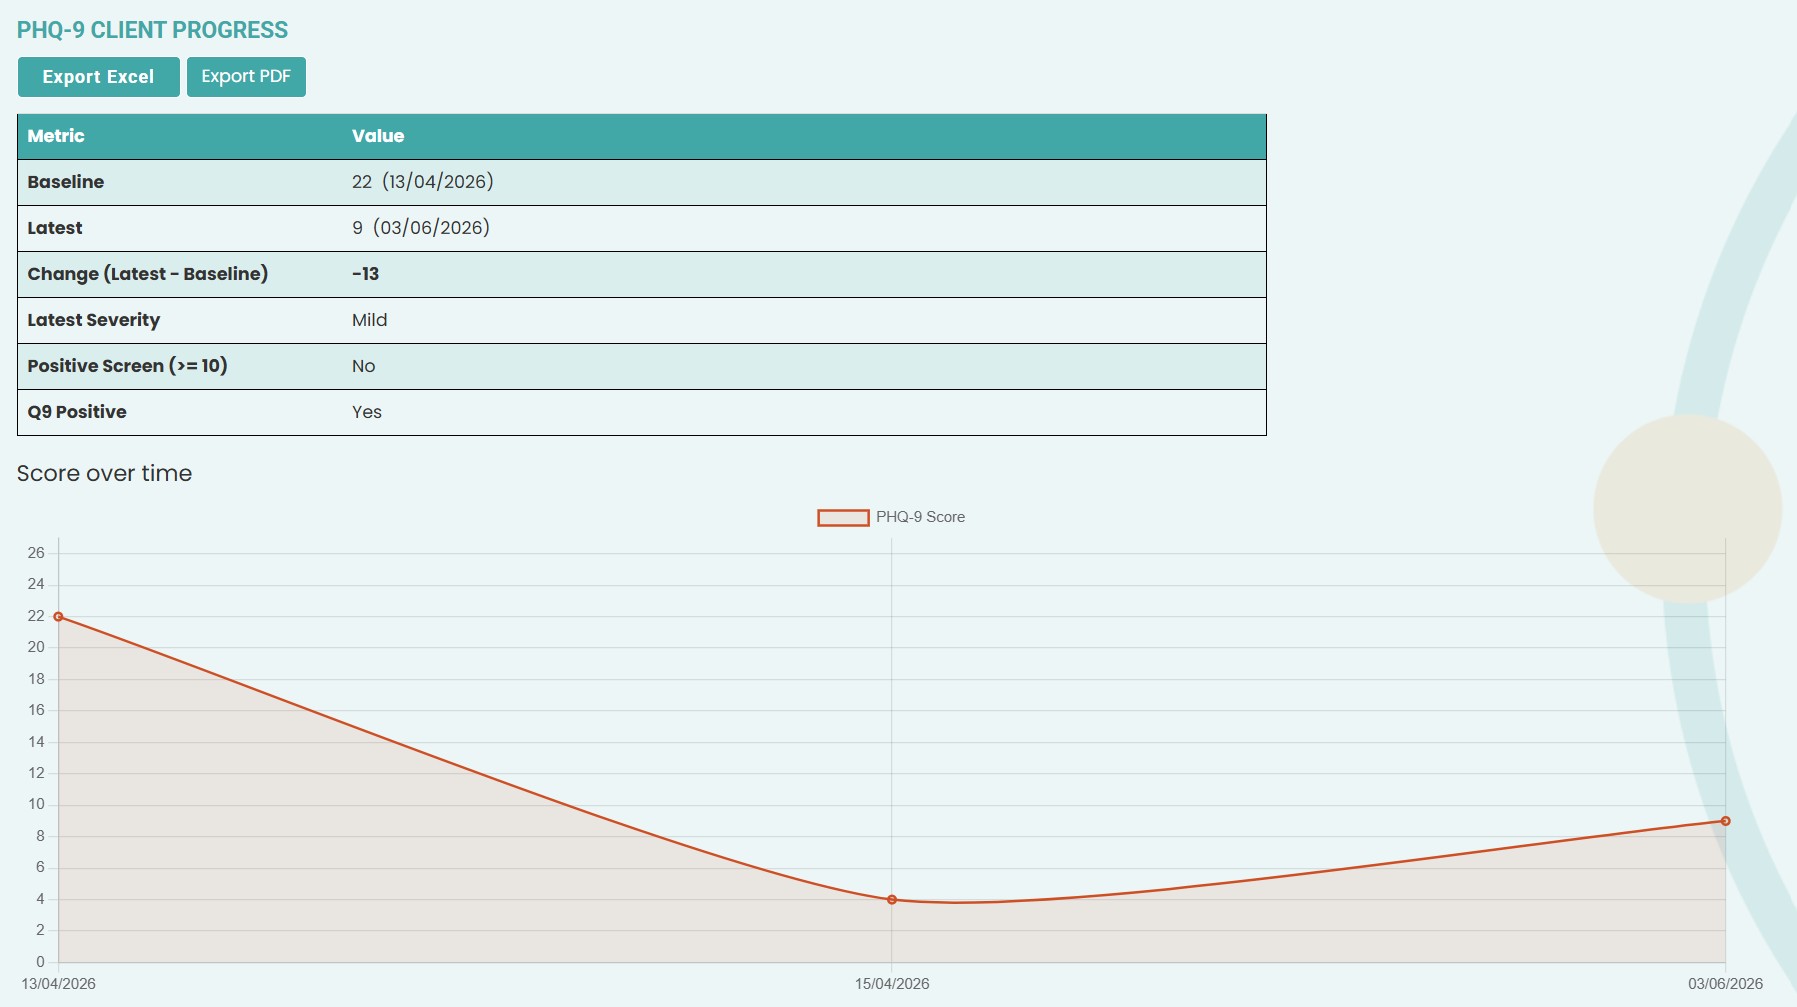The image size is (1797, 1007).
Task: Click the Value column header
Action: click(378, 136)
